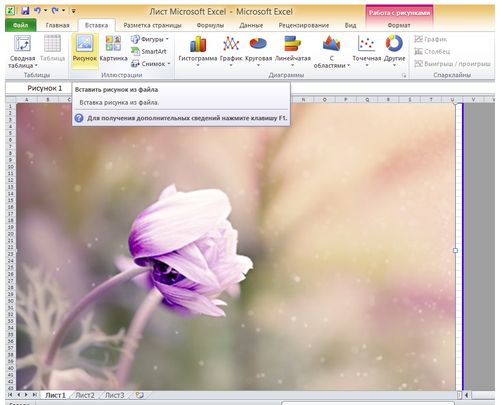Click the picture's right-middle sizing handle
The width and height of the screenshot is (500, 405).
point(455,250)
